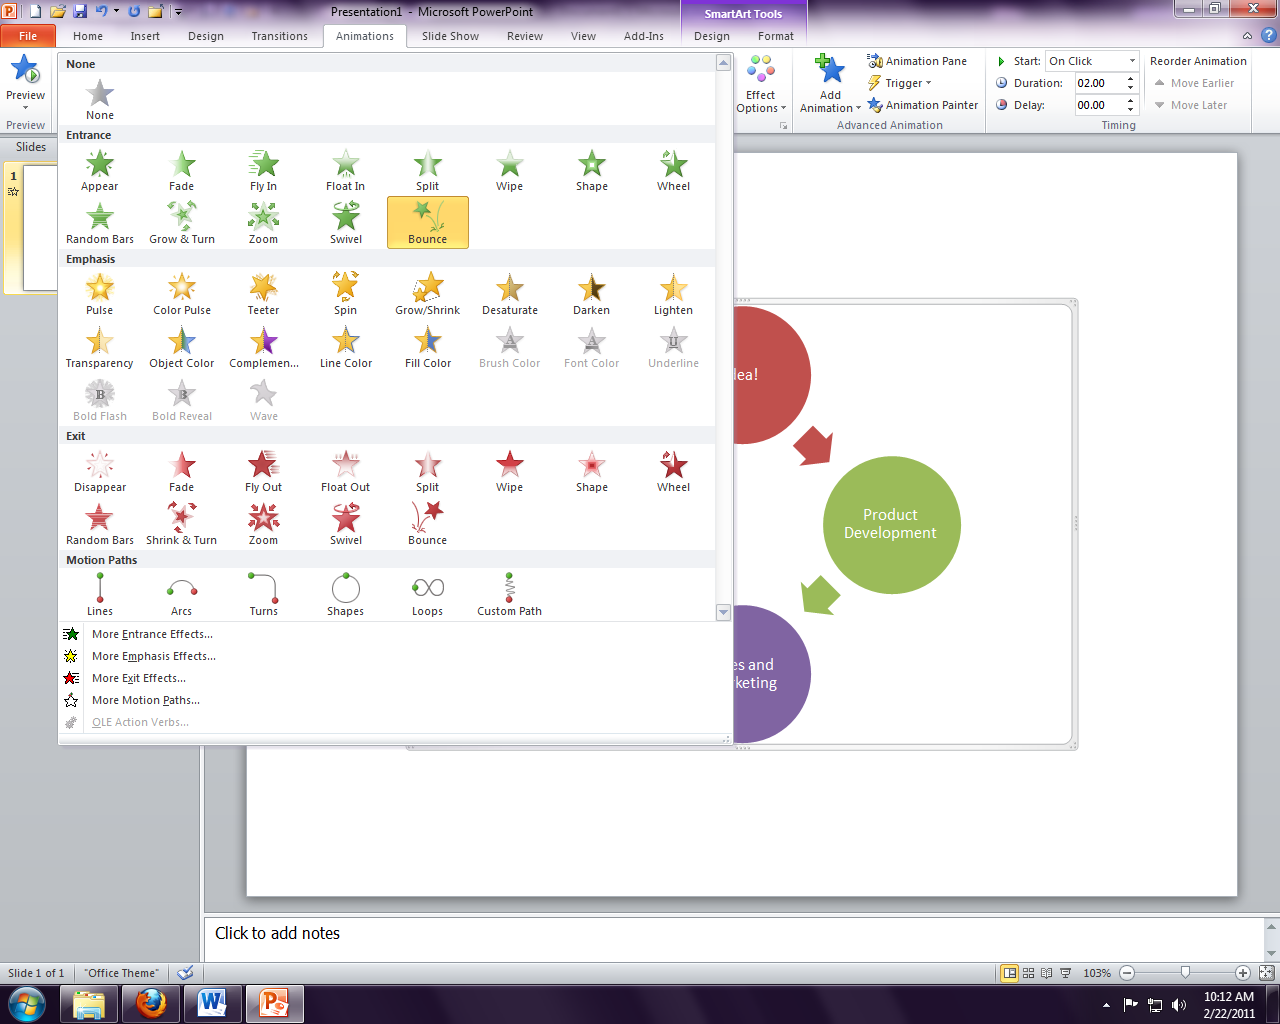Image resolution: width=1280 pixels, height=1024 pixels.
Task: Choose the Spin emphasis effect
Action: click(x=346, y=294)
